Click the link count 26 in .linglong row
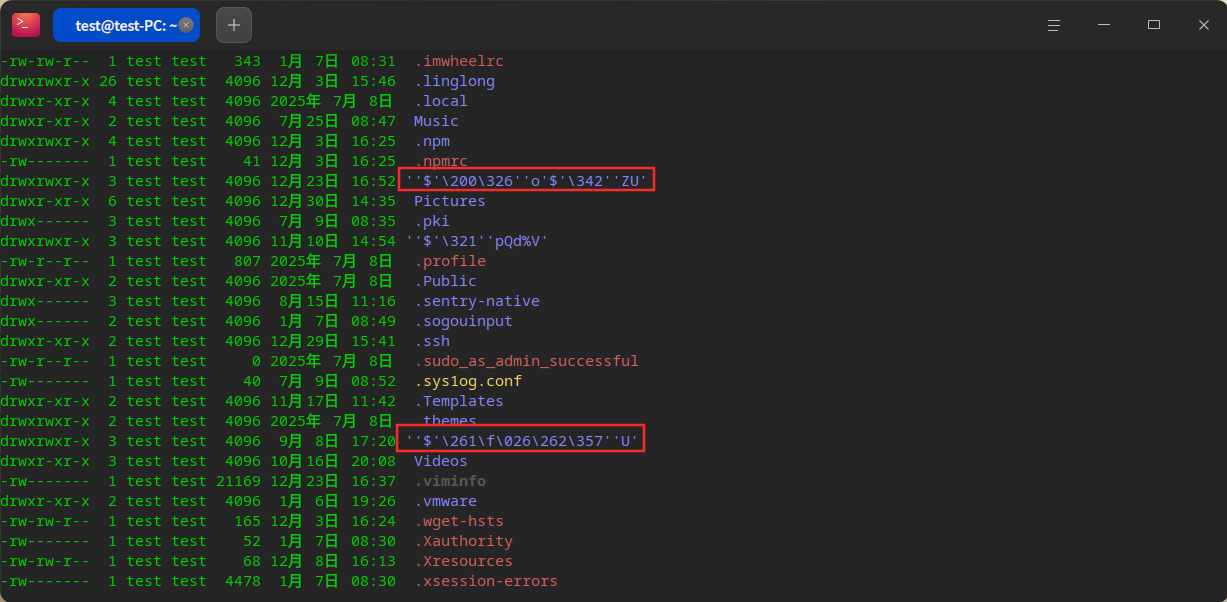This screenshot has height=602, width=1227. pyautogui.click(x=108, y=81)
